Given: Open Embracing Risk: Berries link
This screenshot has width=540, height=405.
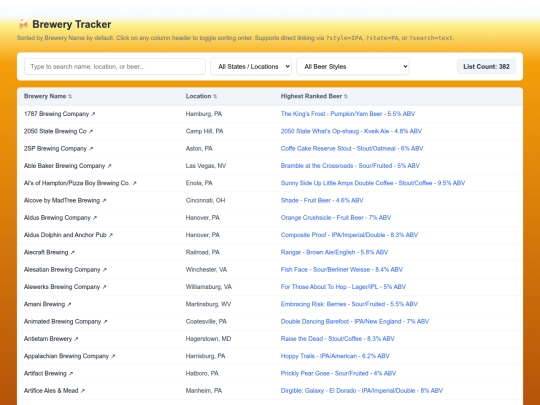Looking at the screenshot, I should pos(349,304).
